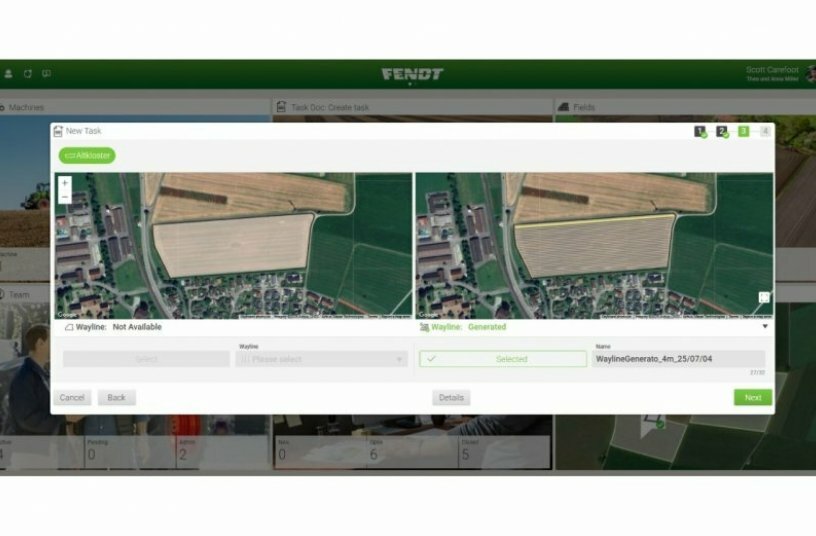The height and width of the screenshot is (536, 816).
Task: Jump to wizard step 4
Action: (x=764, y=131)
